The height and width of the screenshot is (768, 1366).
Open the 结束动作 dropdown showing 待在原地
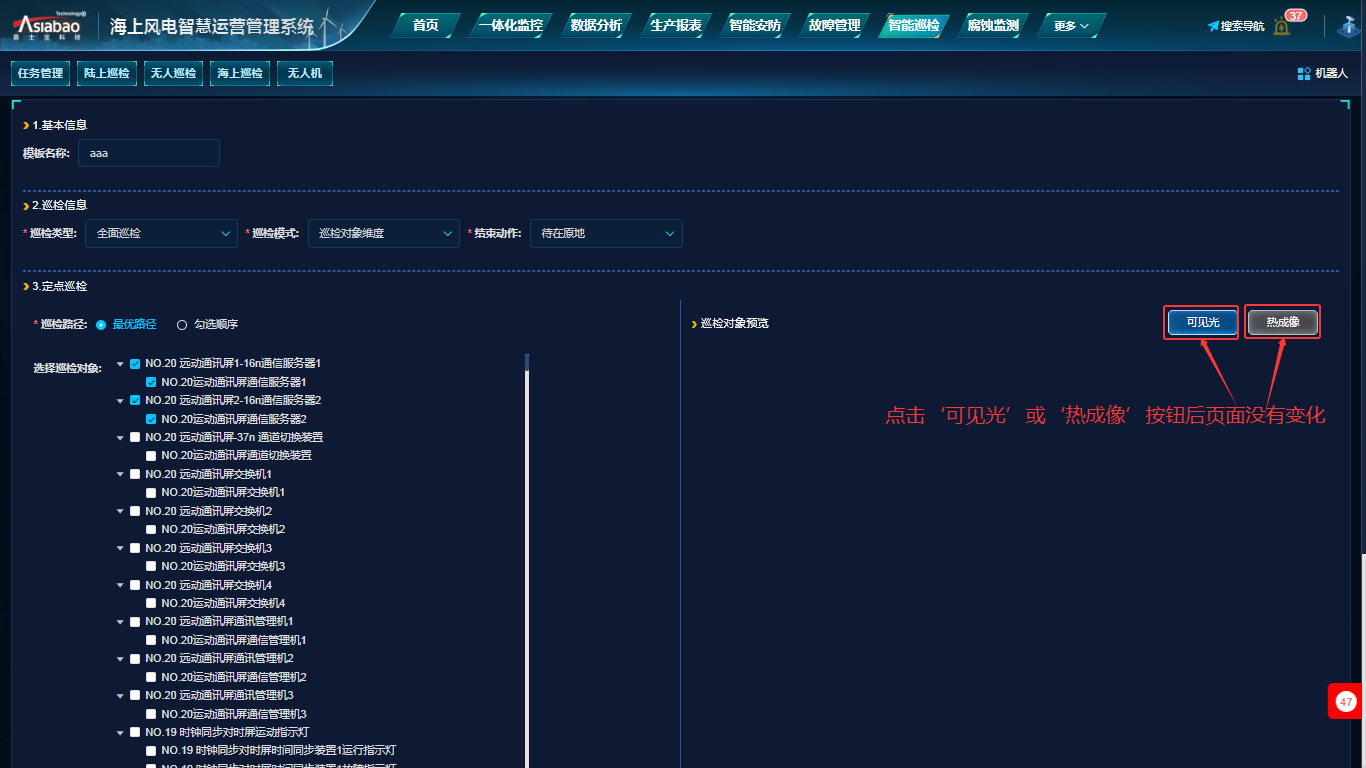pos(606,233)
